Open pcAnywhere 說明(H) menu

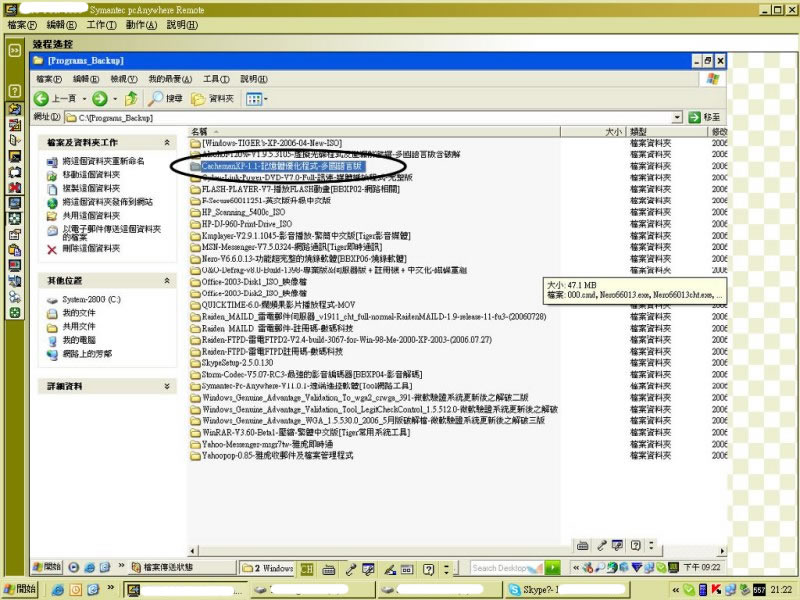182,25
